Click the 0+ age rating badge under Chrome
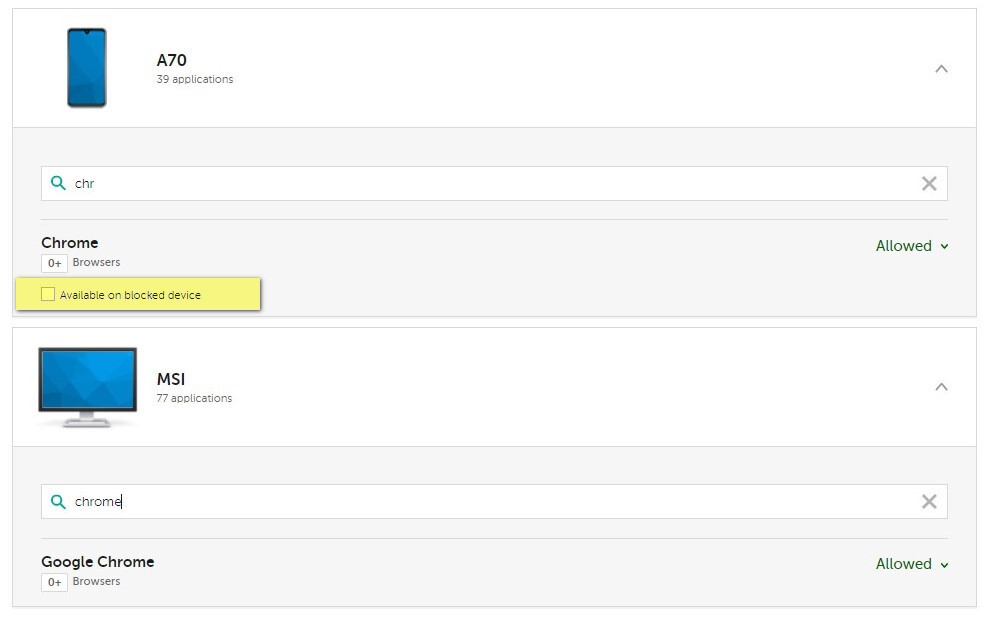The height and width of the screenshot is (618, 989). (x=54, y=263)
